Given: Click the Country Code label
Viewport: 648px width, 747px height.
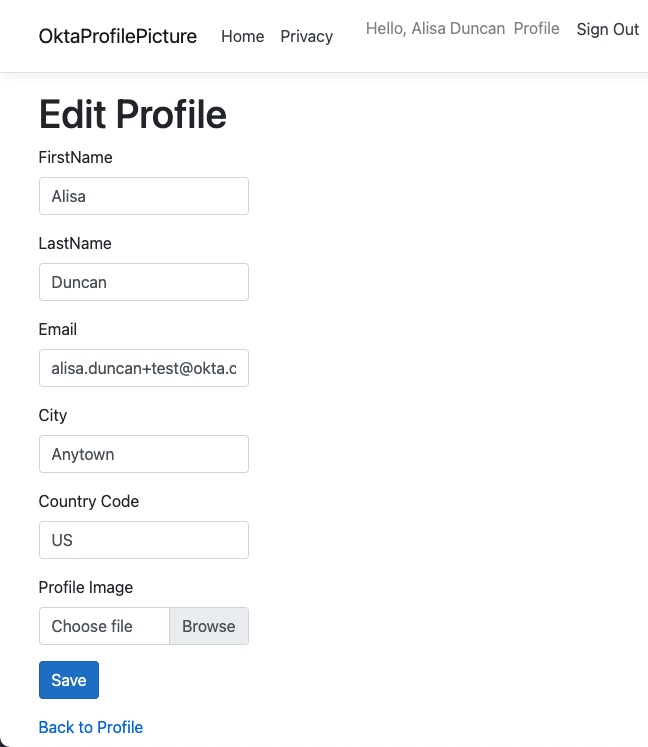Looking at the screenshot, I should 89,501.
